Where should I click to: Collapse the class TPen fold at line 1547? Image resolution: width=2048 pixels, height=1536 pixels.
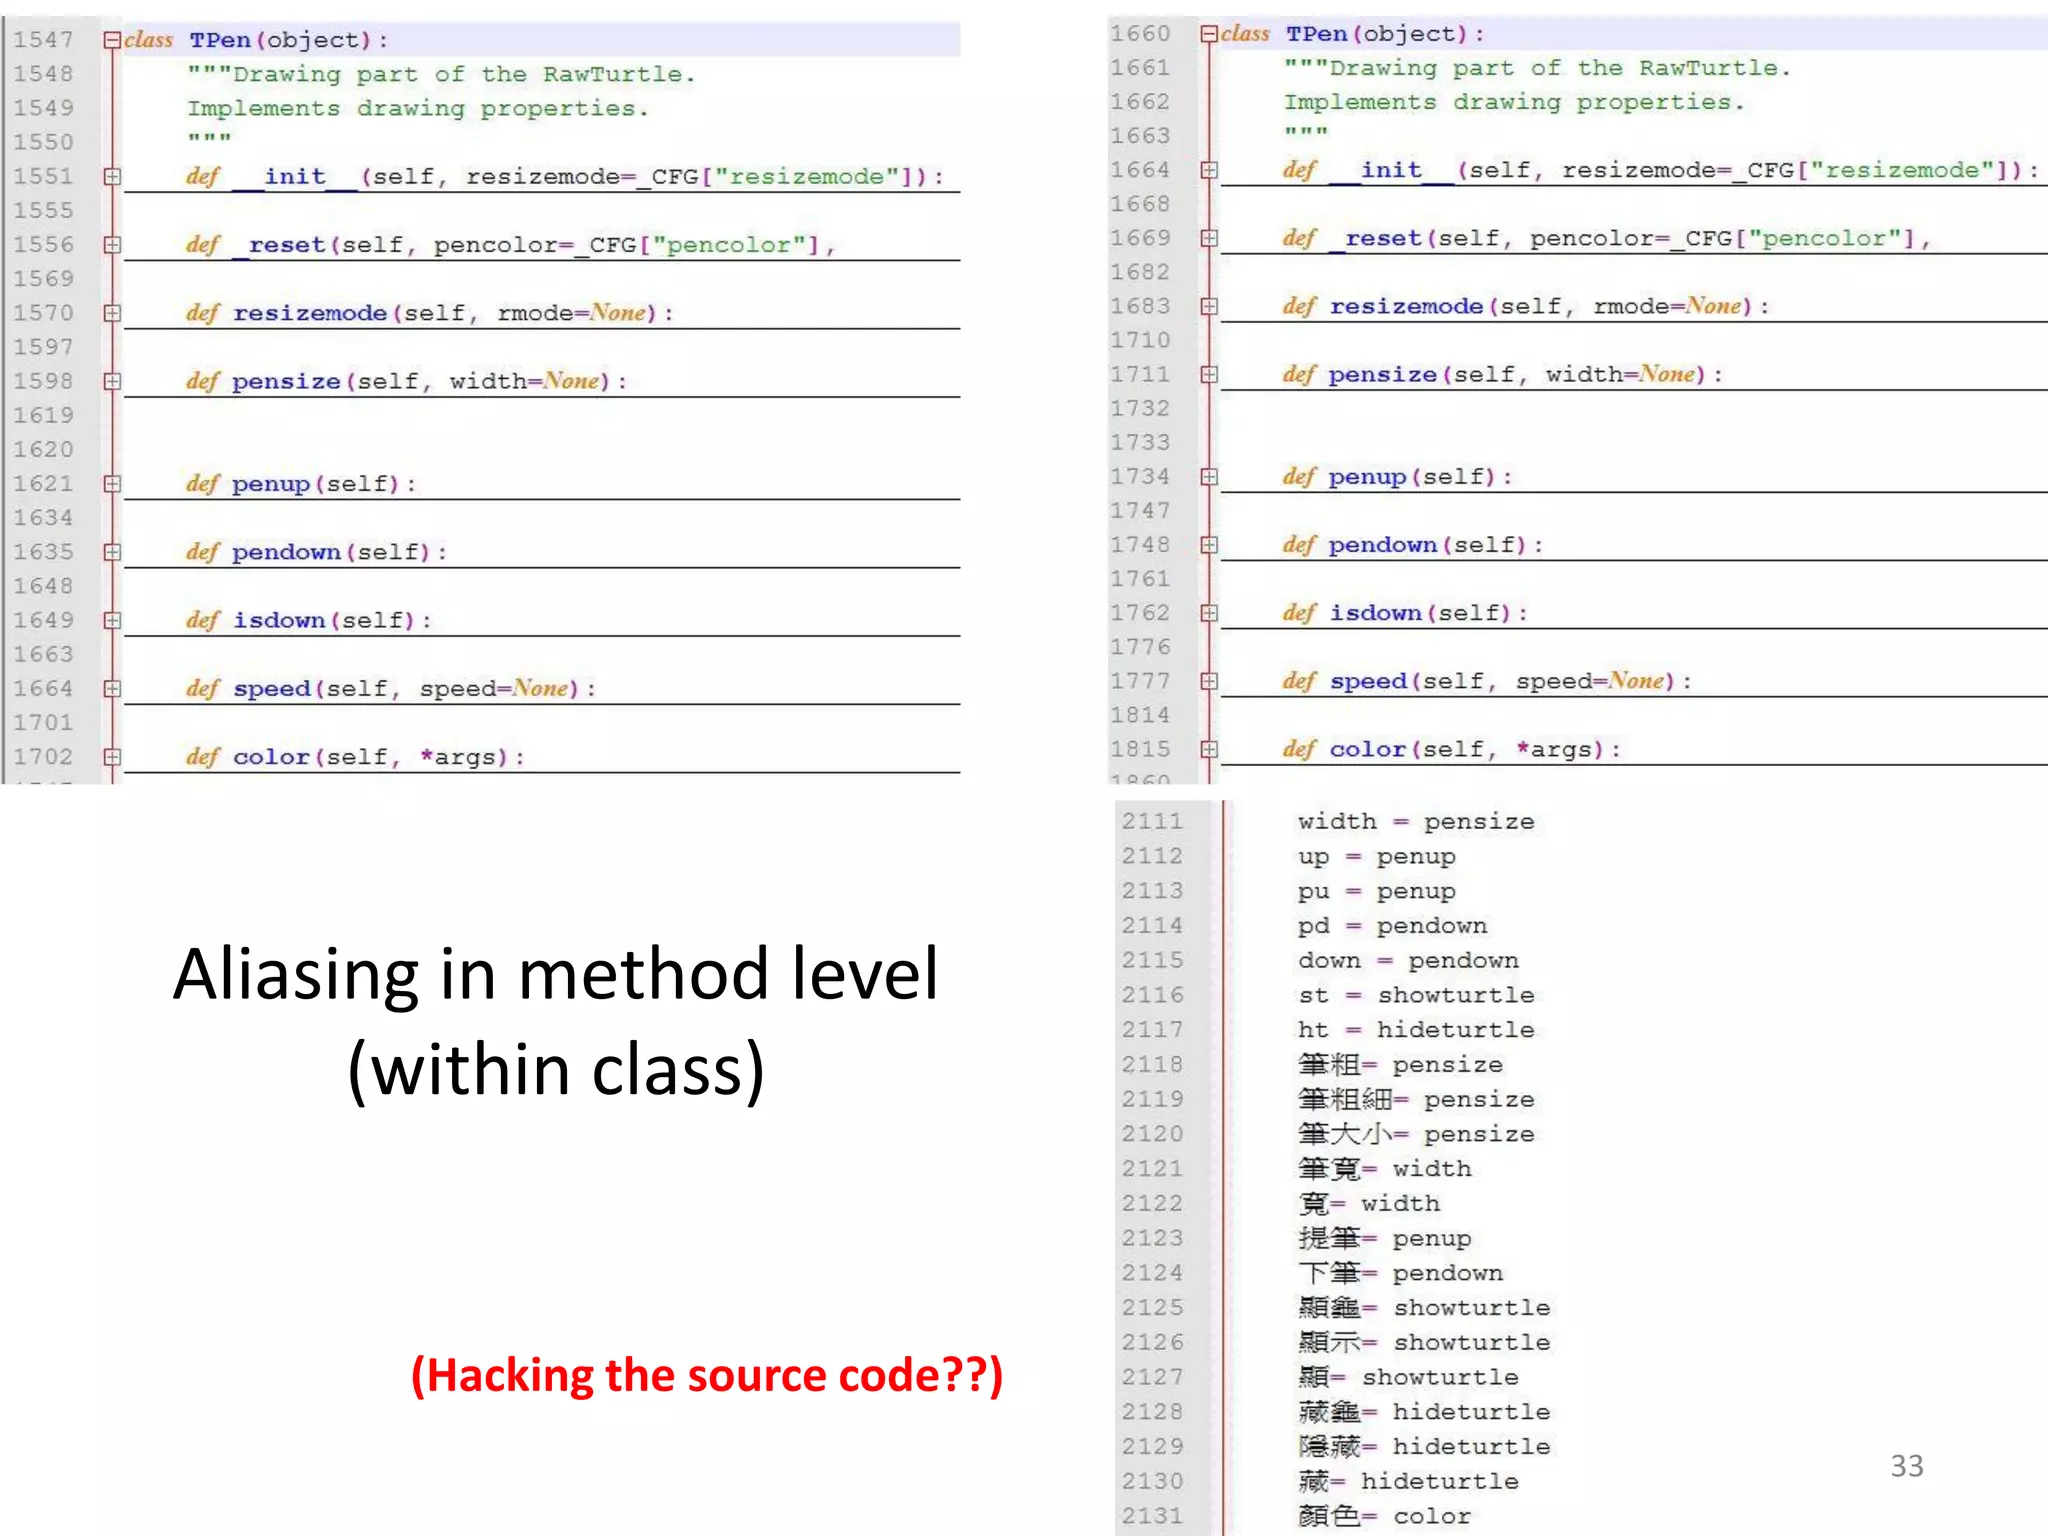(x=112, y=40)
